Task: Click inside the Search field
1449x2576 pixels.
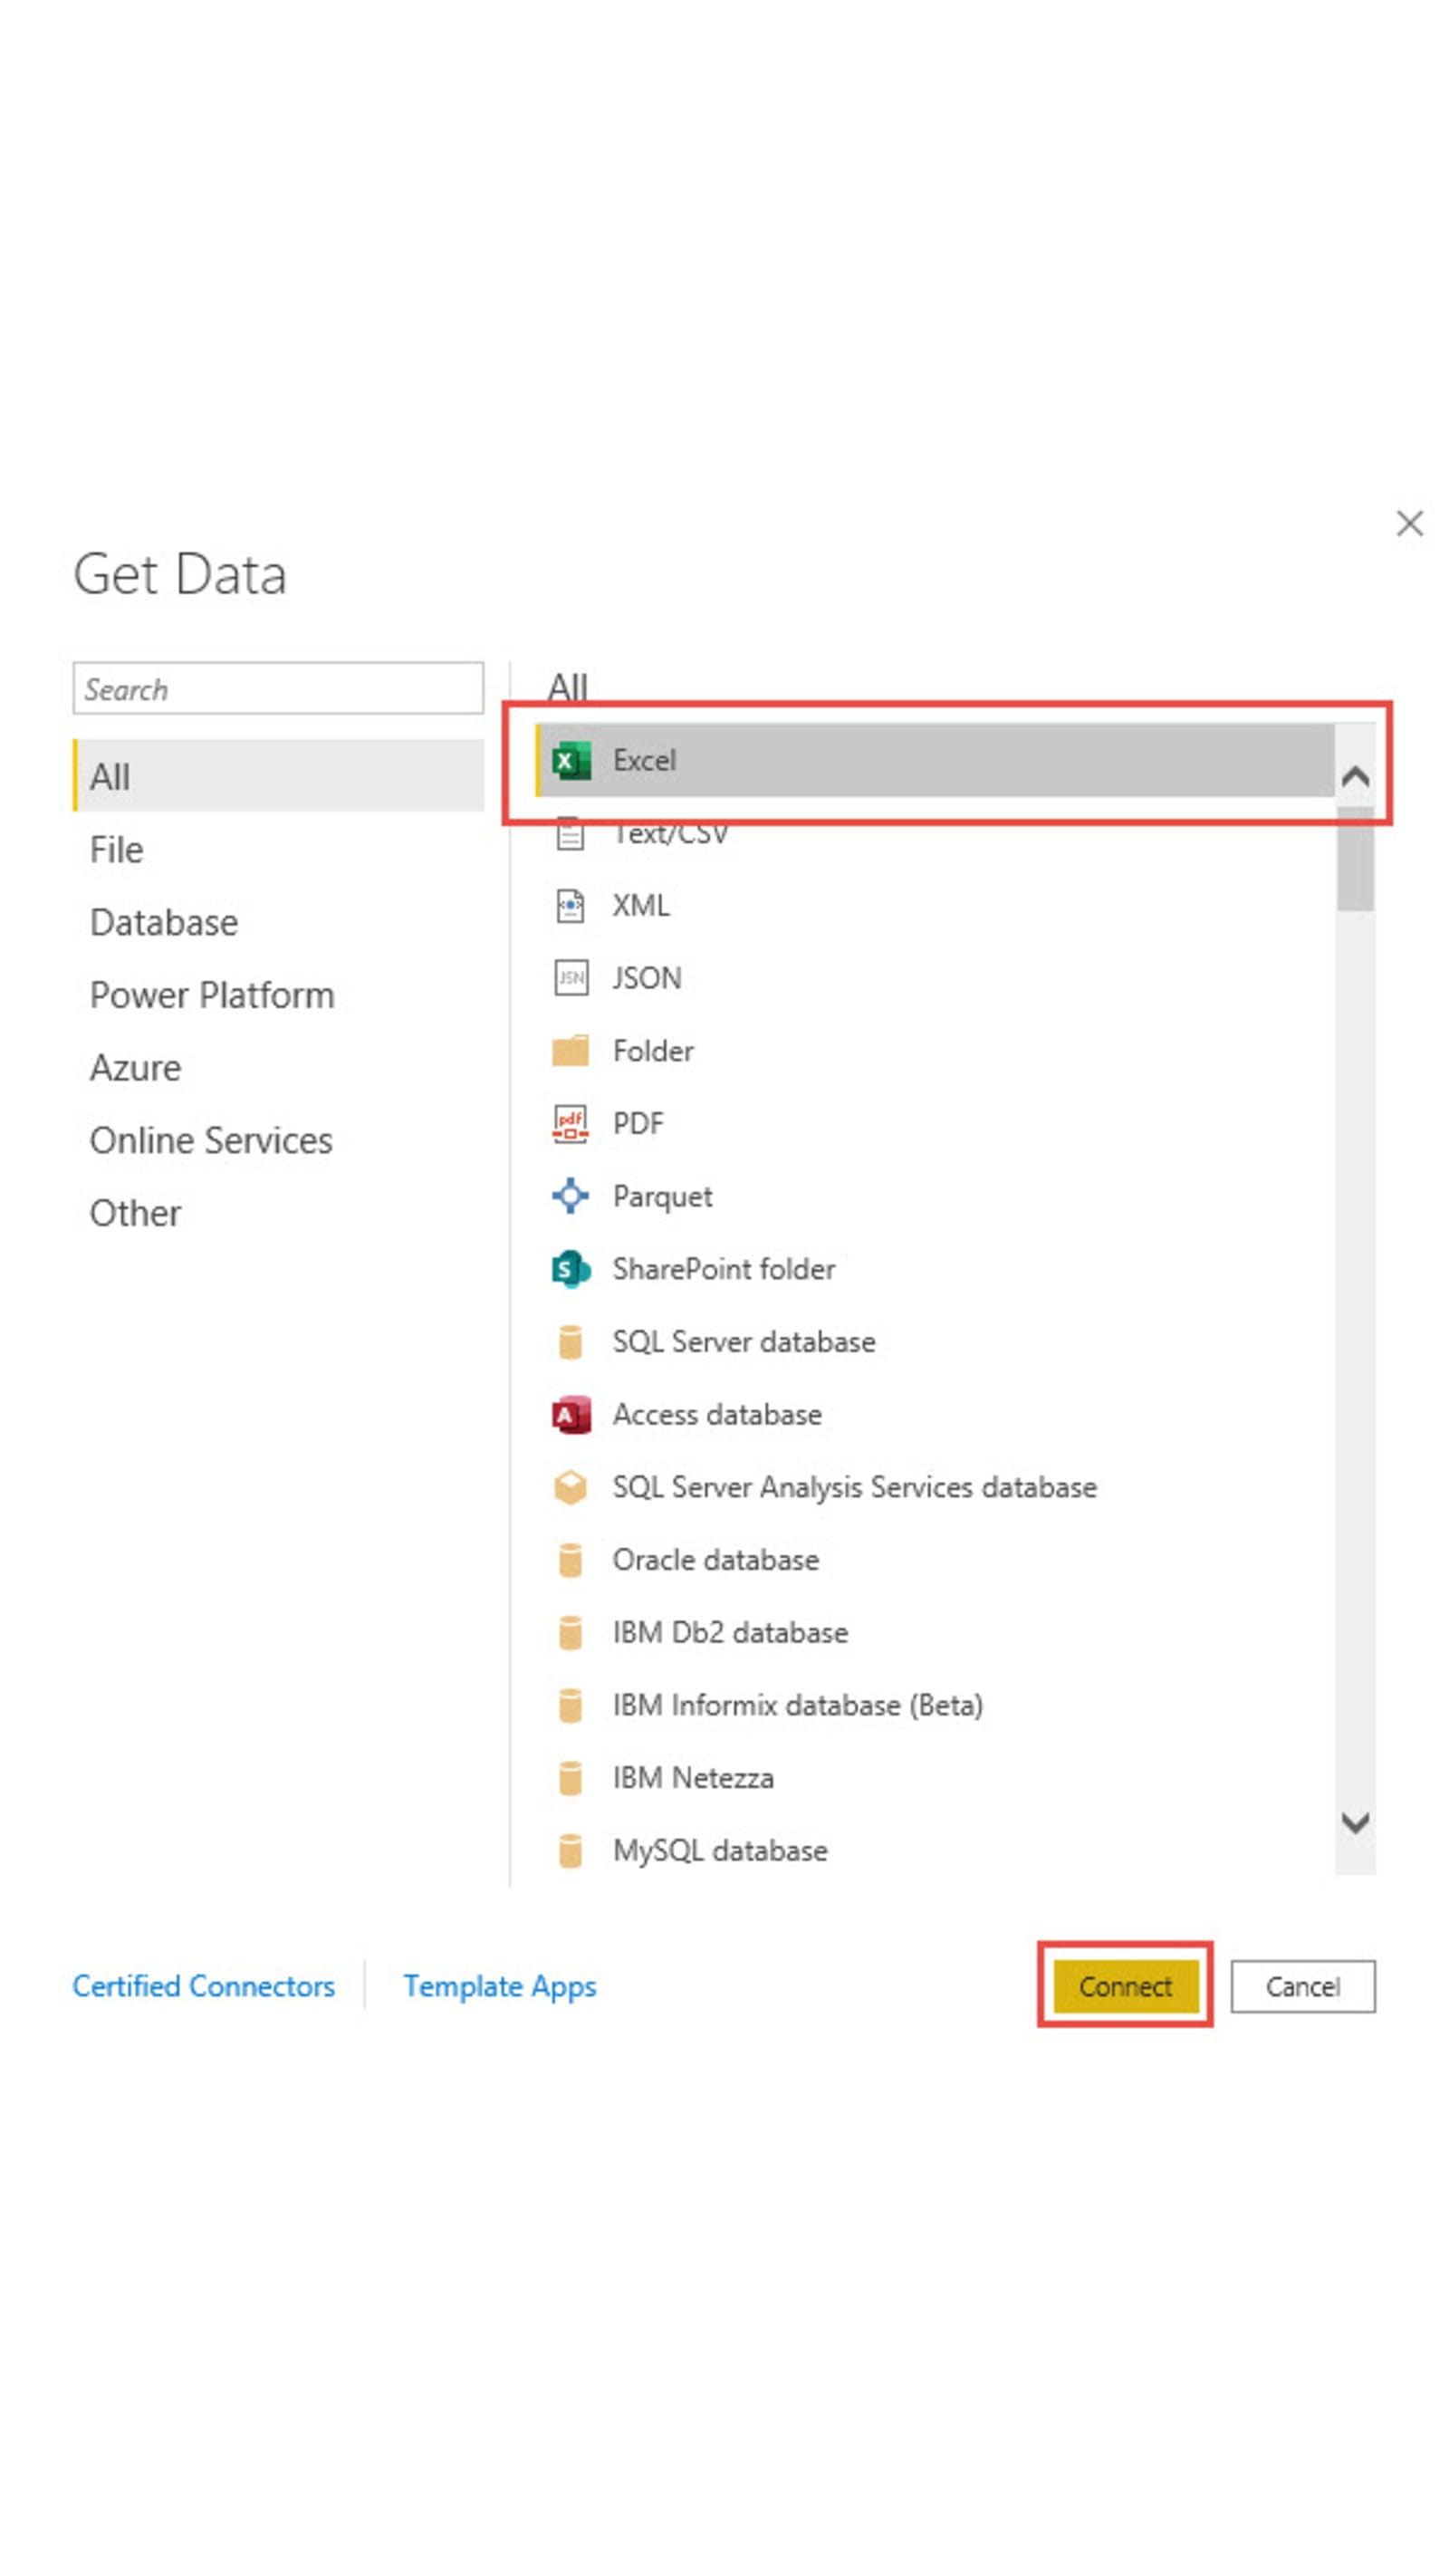Action: [x=278, y=689]
